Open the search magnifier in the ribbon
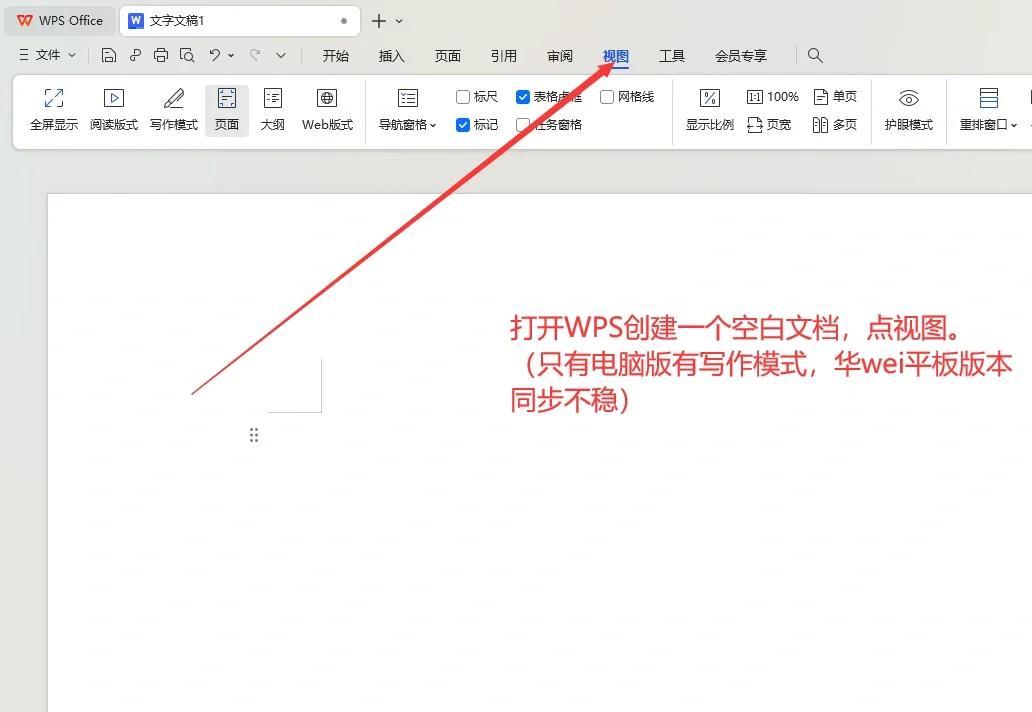Screen dimensions: 1032x712 [x=815, y=55]
